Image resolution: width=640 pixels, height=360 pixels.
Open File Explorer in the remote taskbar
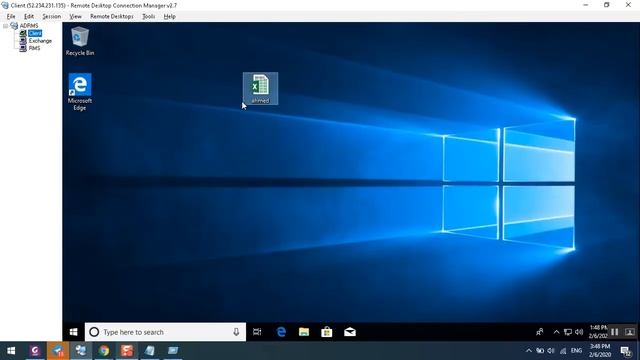(x=304, y=332)
